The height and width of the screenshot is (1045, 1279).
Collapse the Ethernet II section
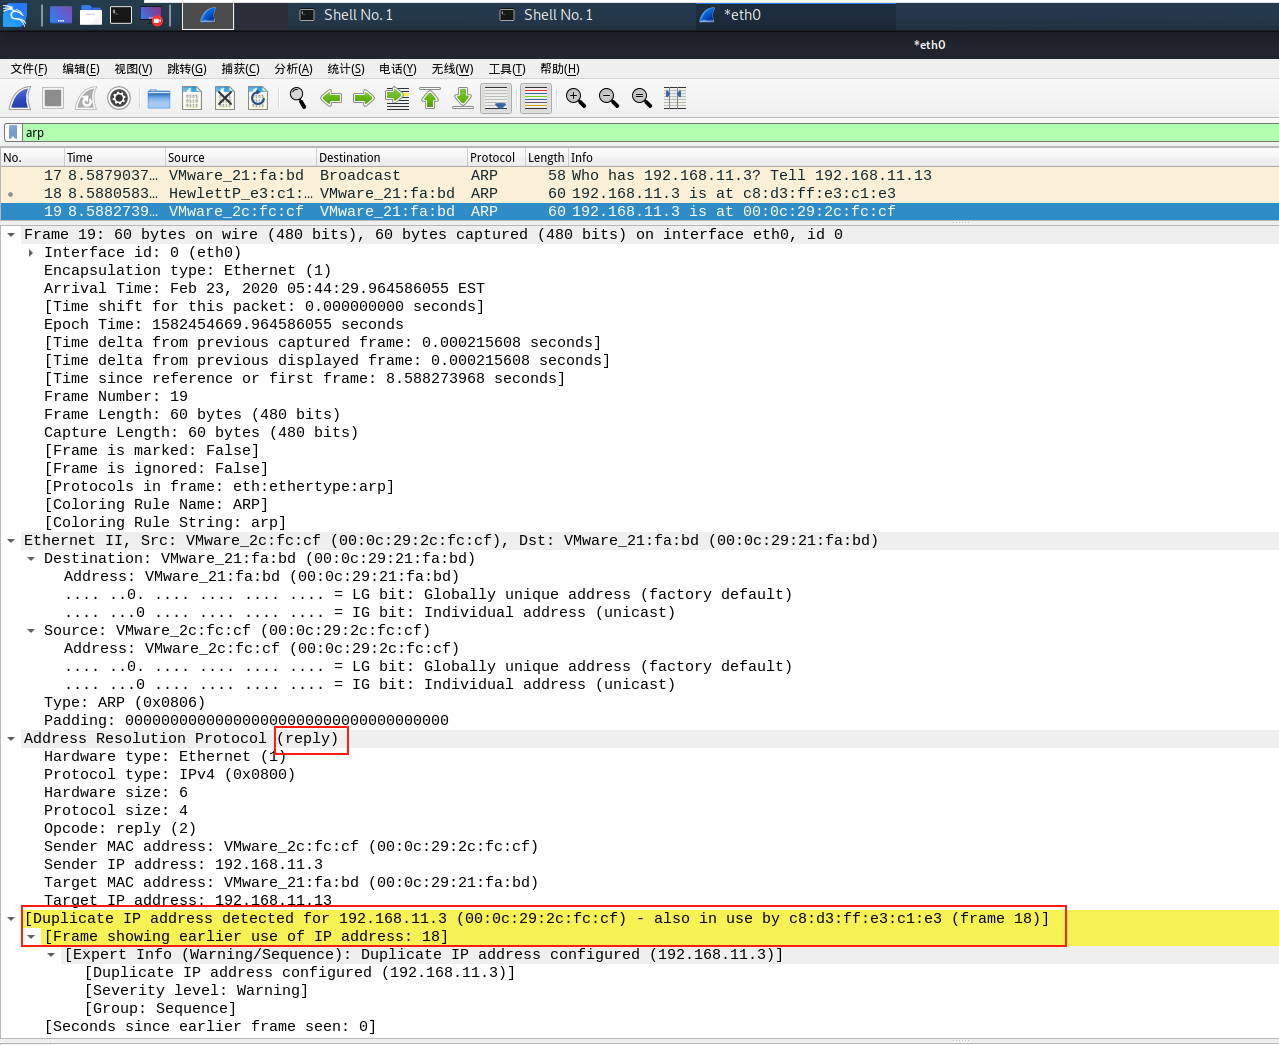click(x=10, y=540)
